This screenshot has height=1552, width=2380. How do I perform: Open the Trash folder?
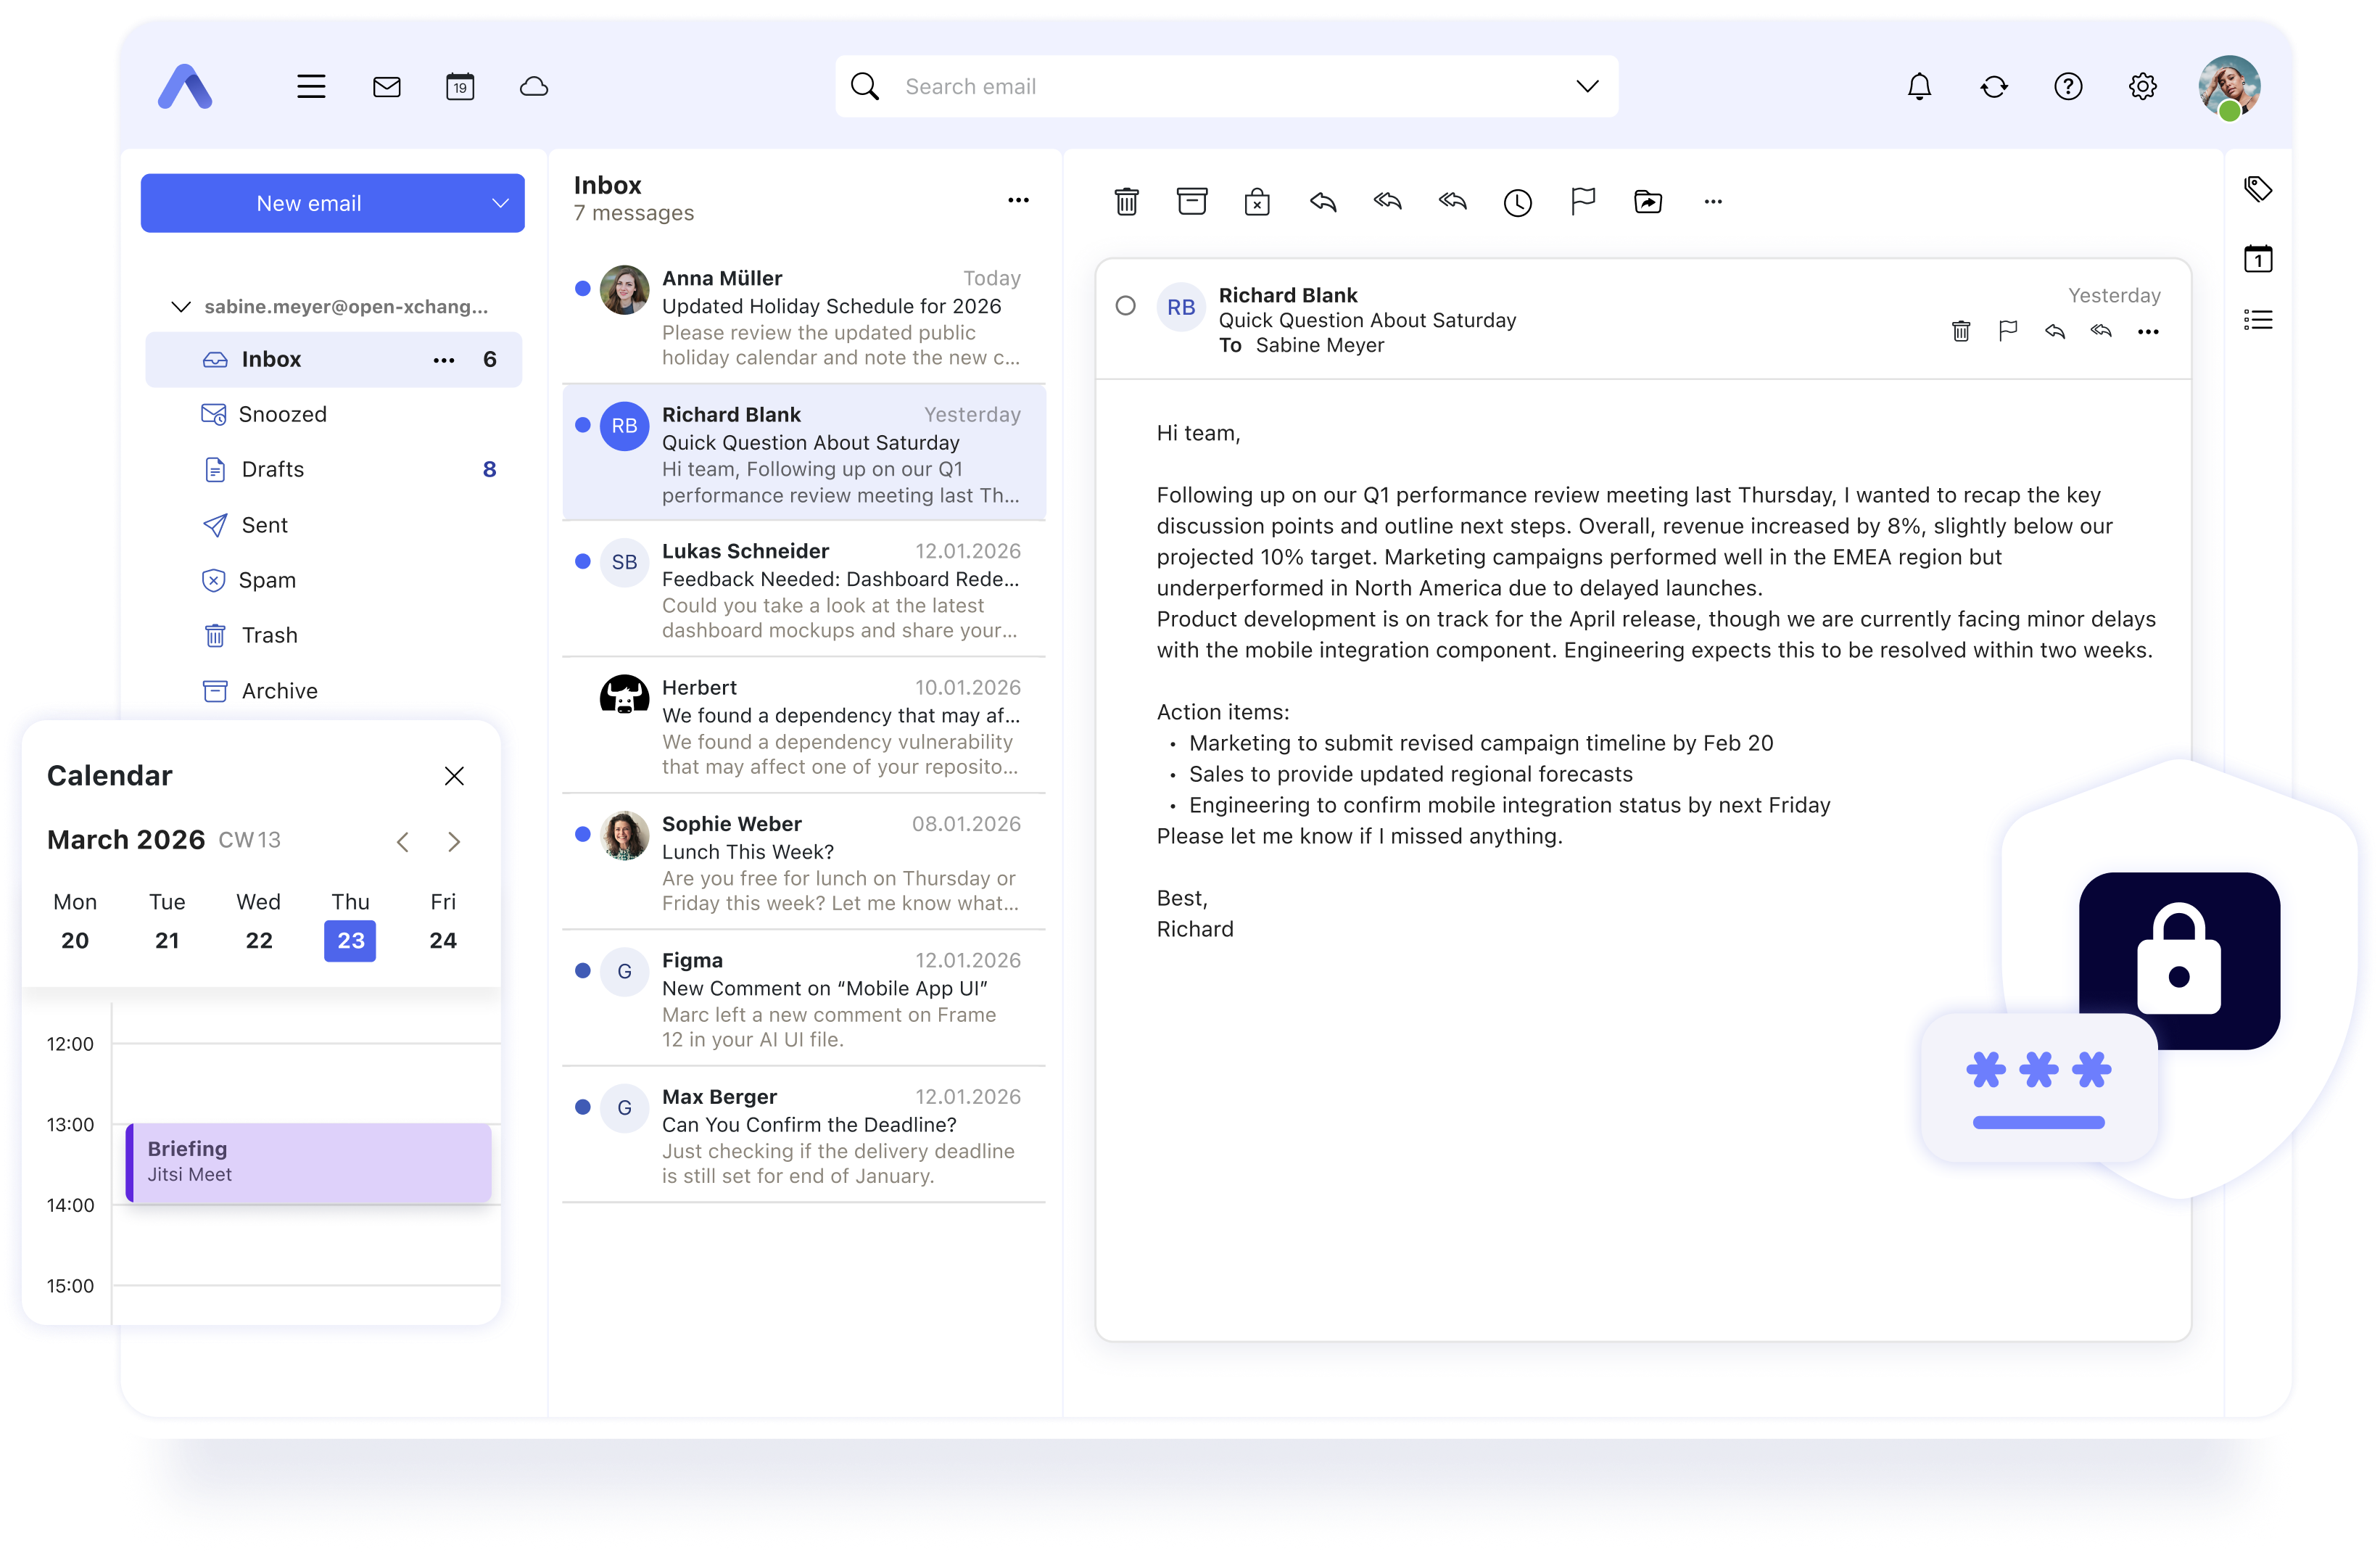(x=334, y=635)
